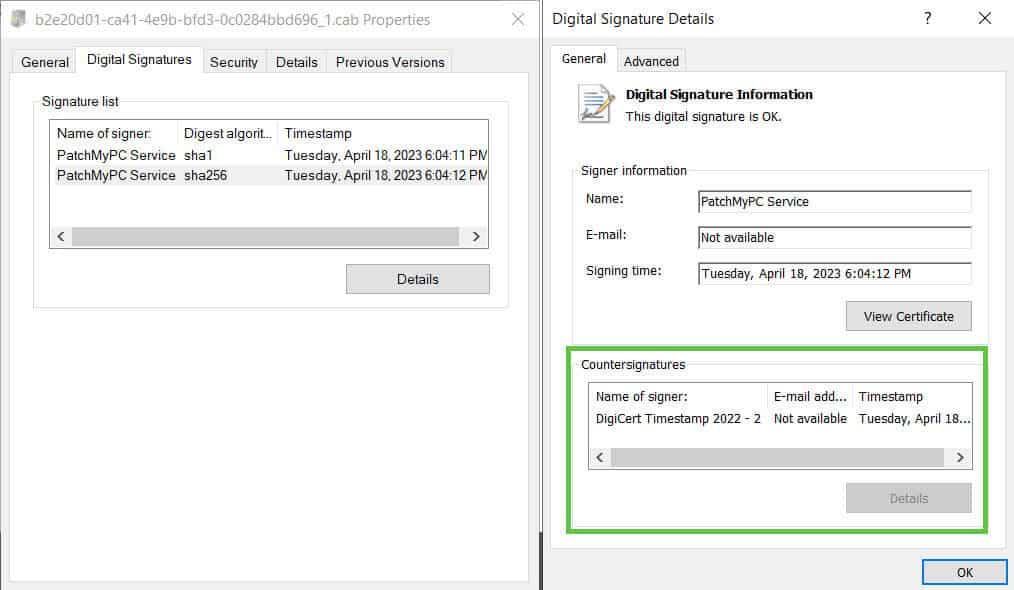Click the signature list horizontal scrollbar thumb
Viewport: 1014px width, 590px height.
pos(266,237)
